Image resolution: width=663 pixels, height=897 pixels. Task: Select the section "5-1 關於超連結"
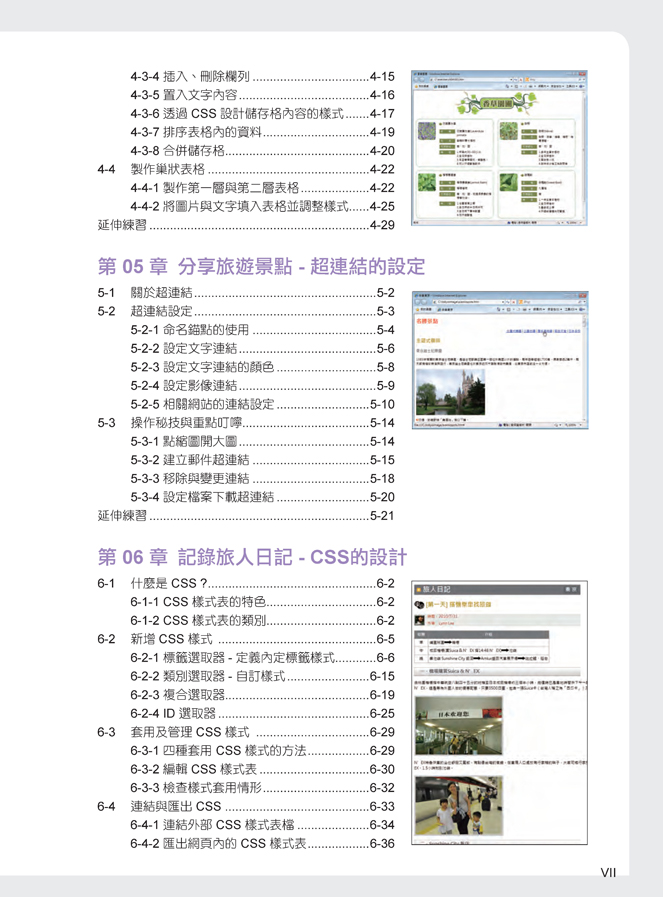(246, 293)
